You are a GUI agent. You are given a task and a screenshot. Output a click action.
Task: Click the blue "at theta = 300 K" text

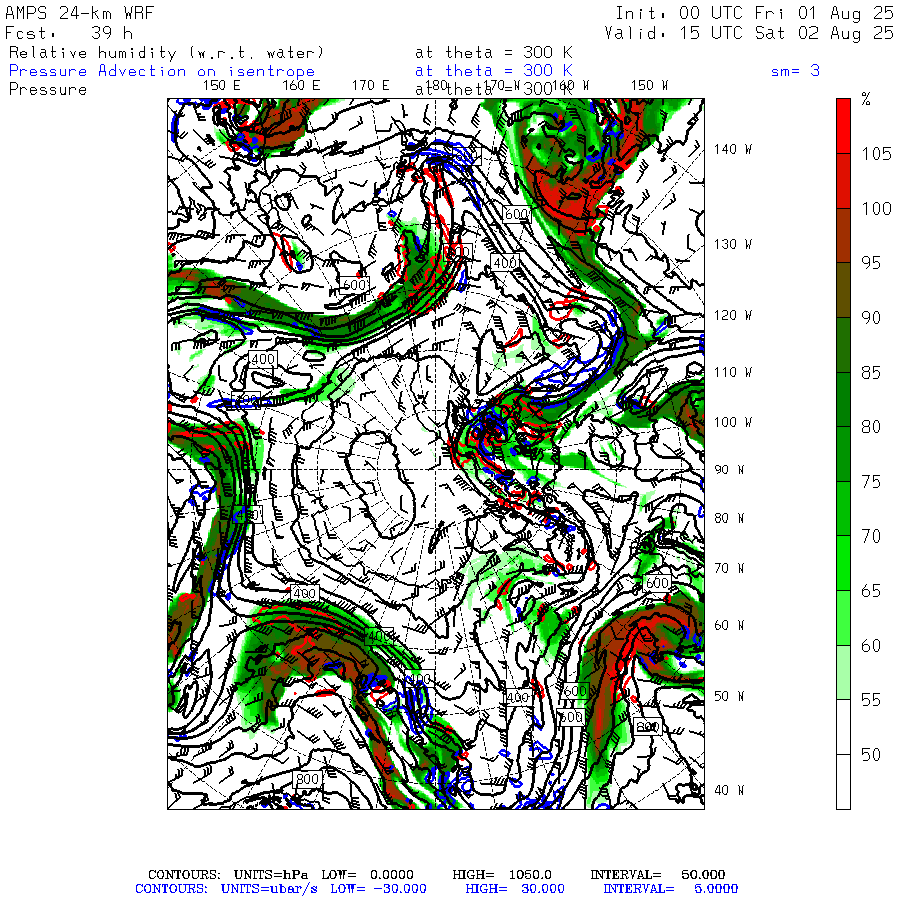pos(494,71)
